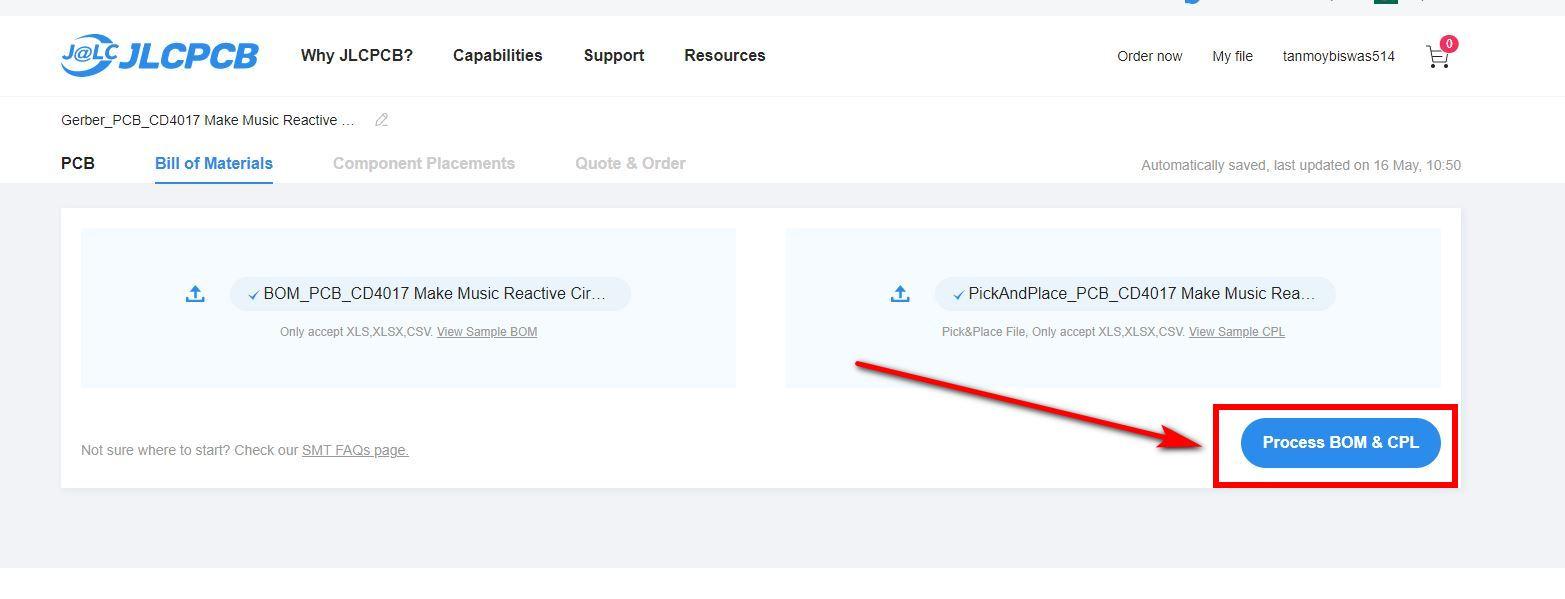The image size is (1565, 599).
Task: Select the Component Placements tab
Action: tap(424, 164)
